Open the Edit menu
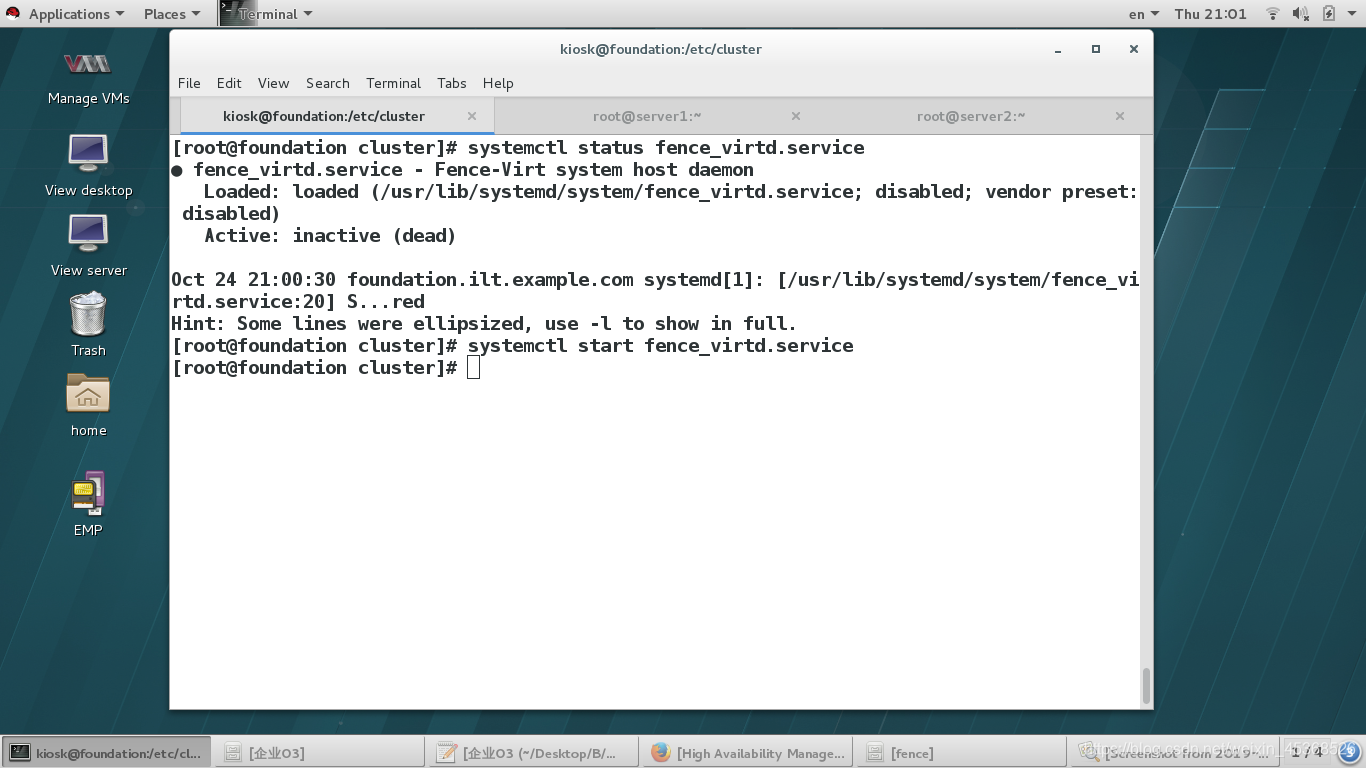1366x768 pixels. click(229, 83)
